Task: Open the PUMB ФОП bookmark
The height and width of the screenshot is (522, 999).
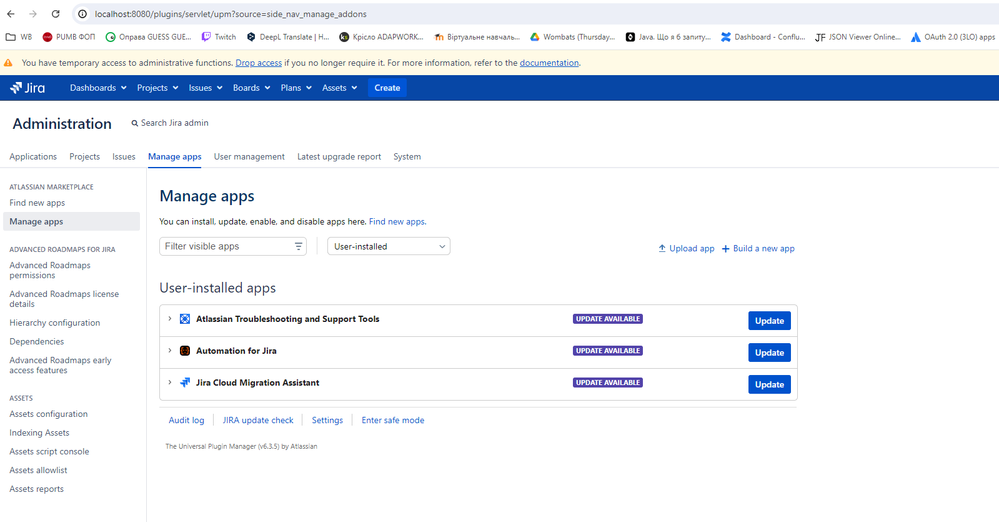Action: [x=69, y=37]
